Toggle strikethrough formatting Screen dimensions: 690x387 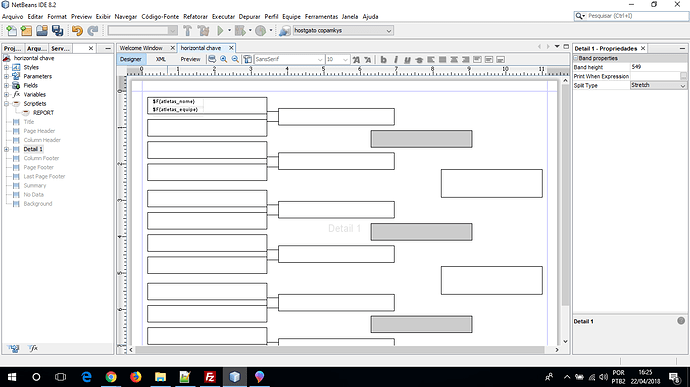(419, 59)
